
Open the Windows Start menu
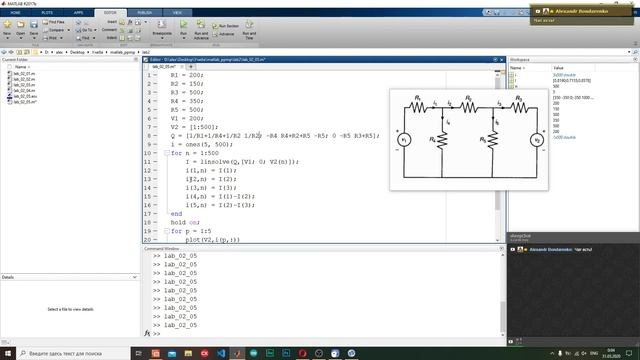point(7,353)
